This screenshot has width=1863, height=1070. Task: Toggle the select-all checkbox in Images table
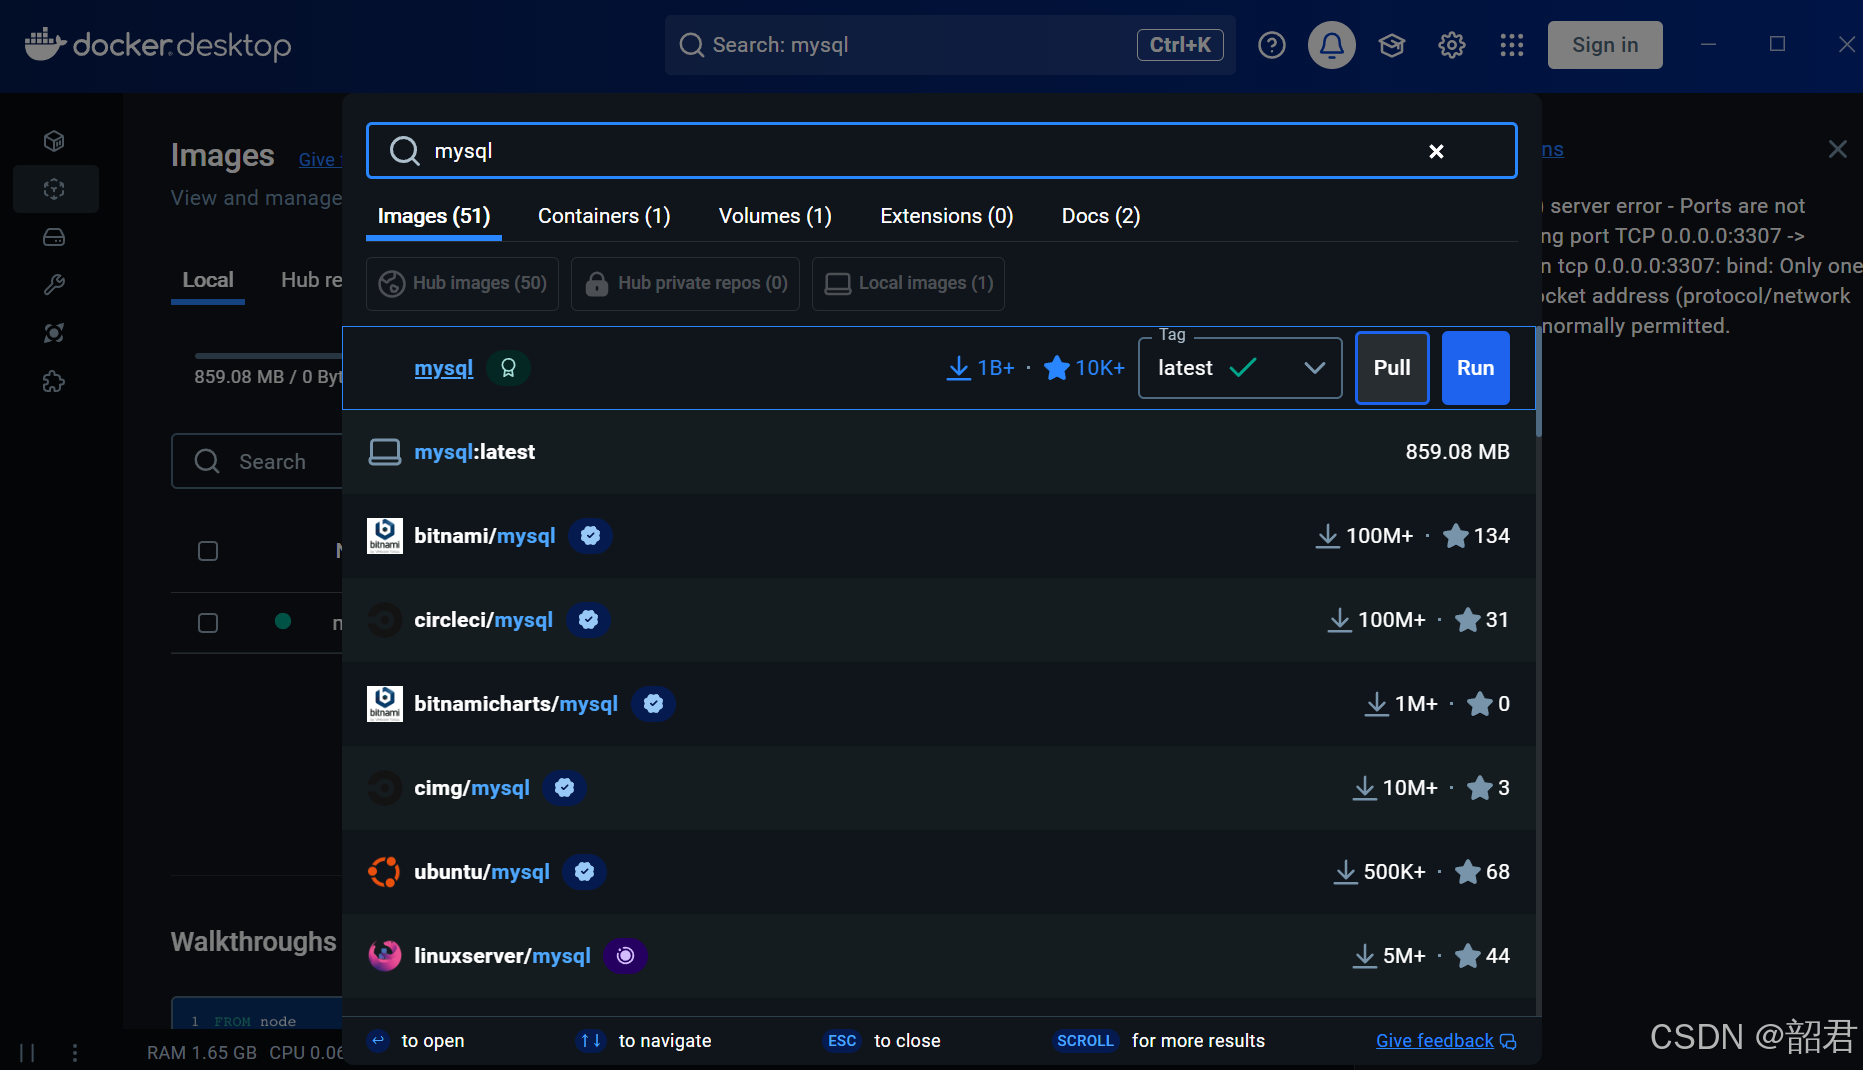pyautogui.click(x=208, y=551)
